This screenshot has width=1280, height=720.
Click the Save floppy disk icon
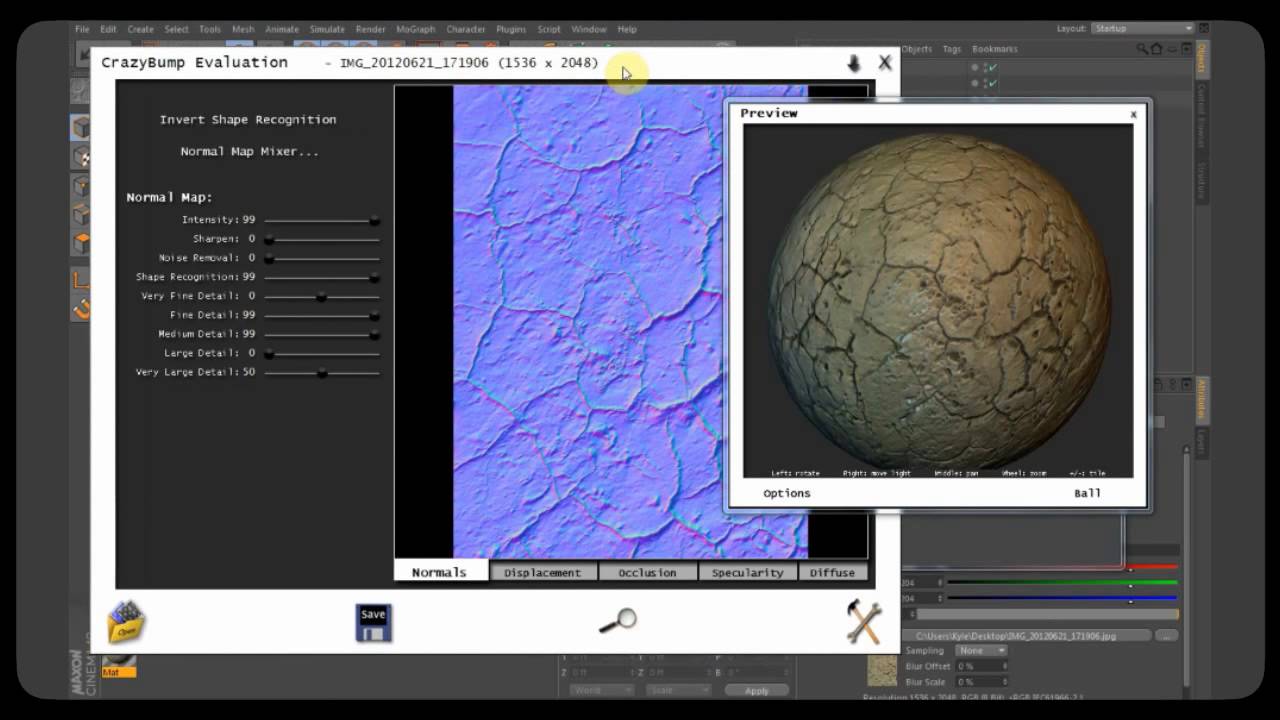pyautogui.click(x=373, y=622)
